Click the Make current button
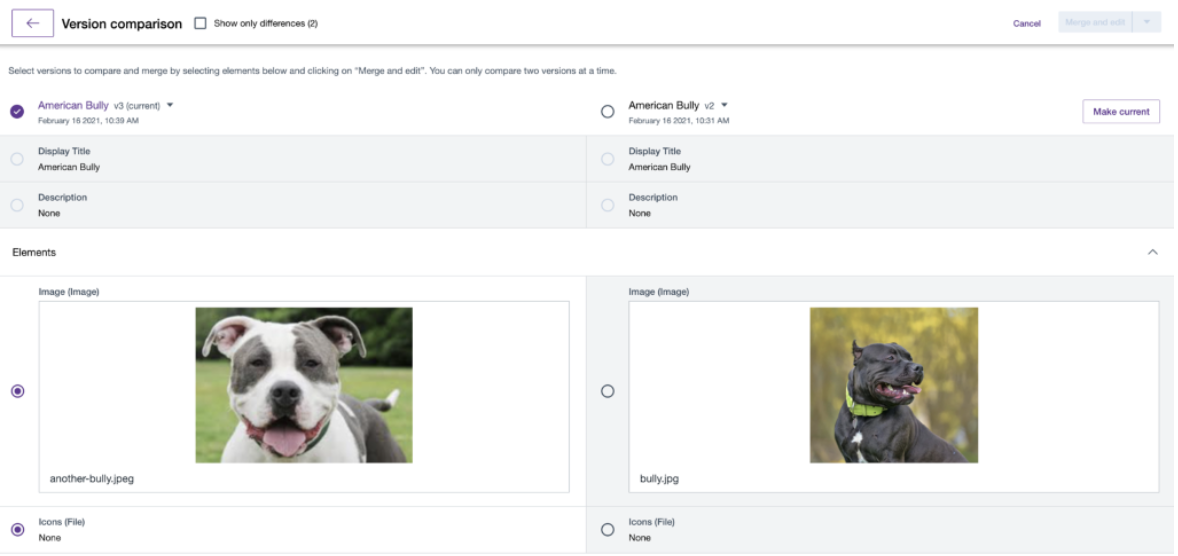Viewport: 1178px width, 556px height. [x=1120, y=112]
